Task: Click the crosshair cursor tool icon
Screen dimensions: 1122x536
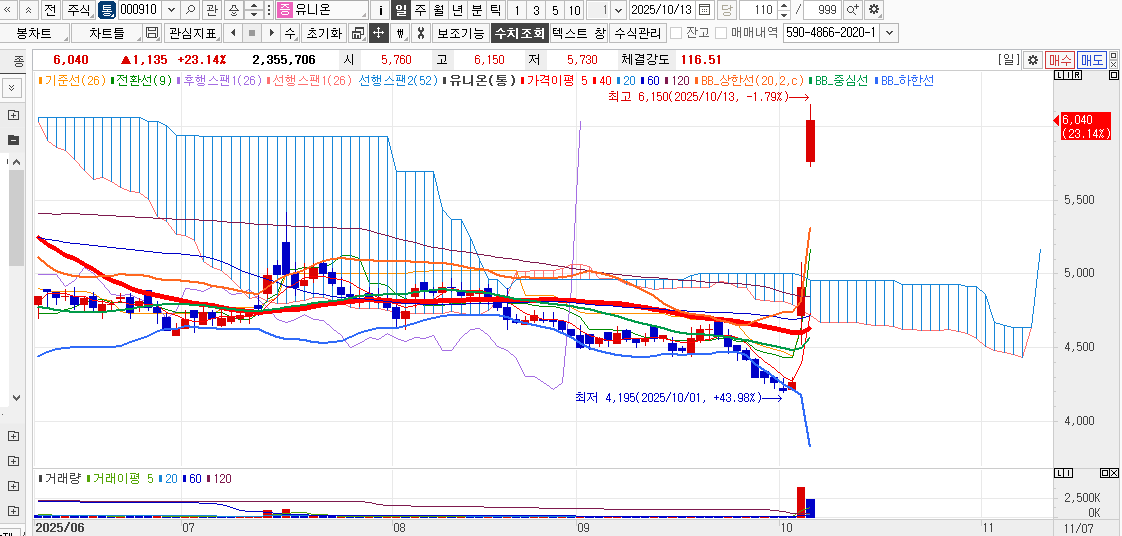Action: (379, 33)
